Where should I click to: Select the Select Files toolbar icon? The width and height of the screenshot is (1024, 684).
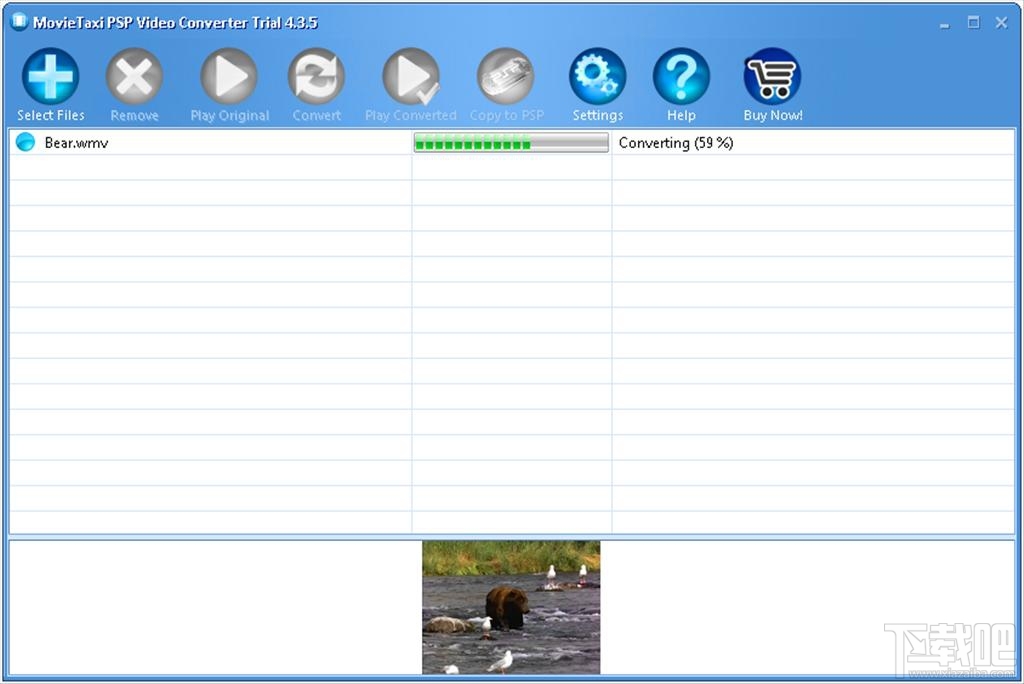click(49, 75)
